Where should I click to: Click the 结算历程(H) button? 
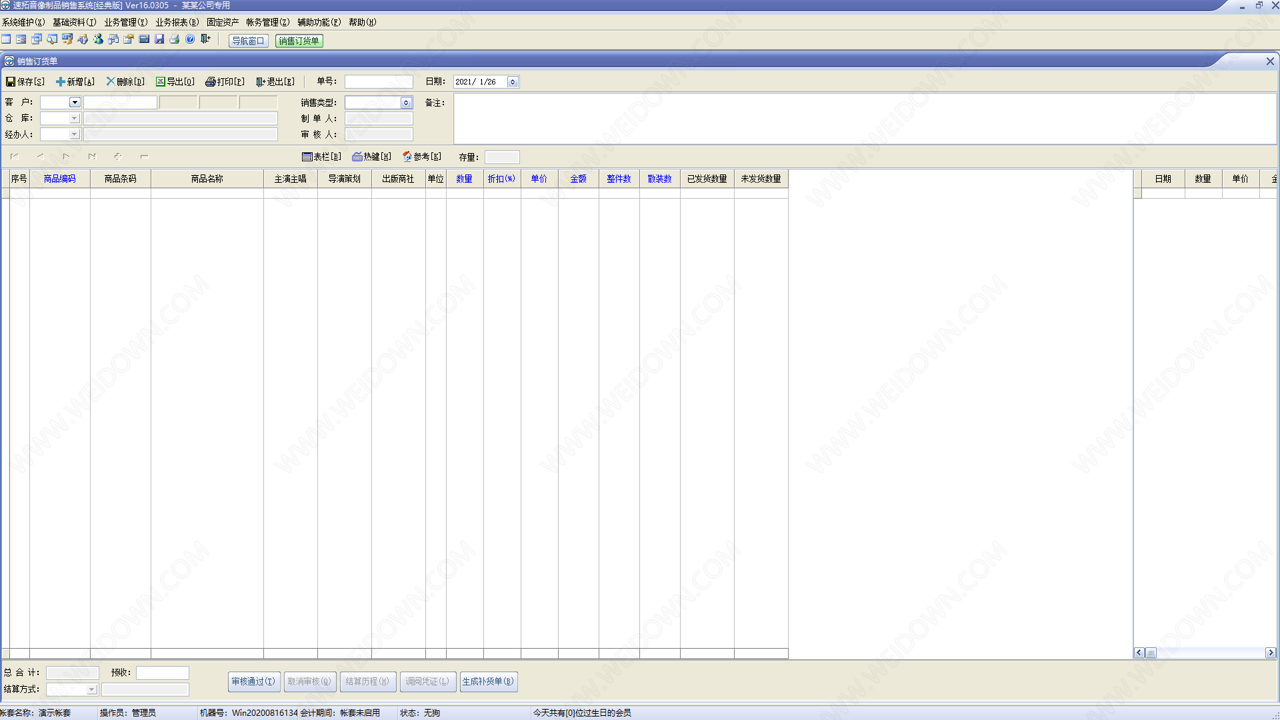(368, 682)
